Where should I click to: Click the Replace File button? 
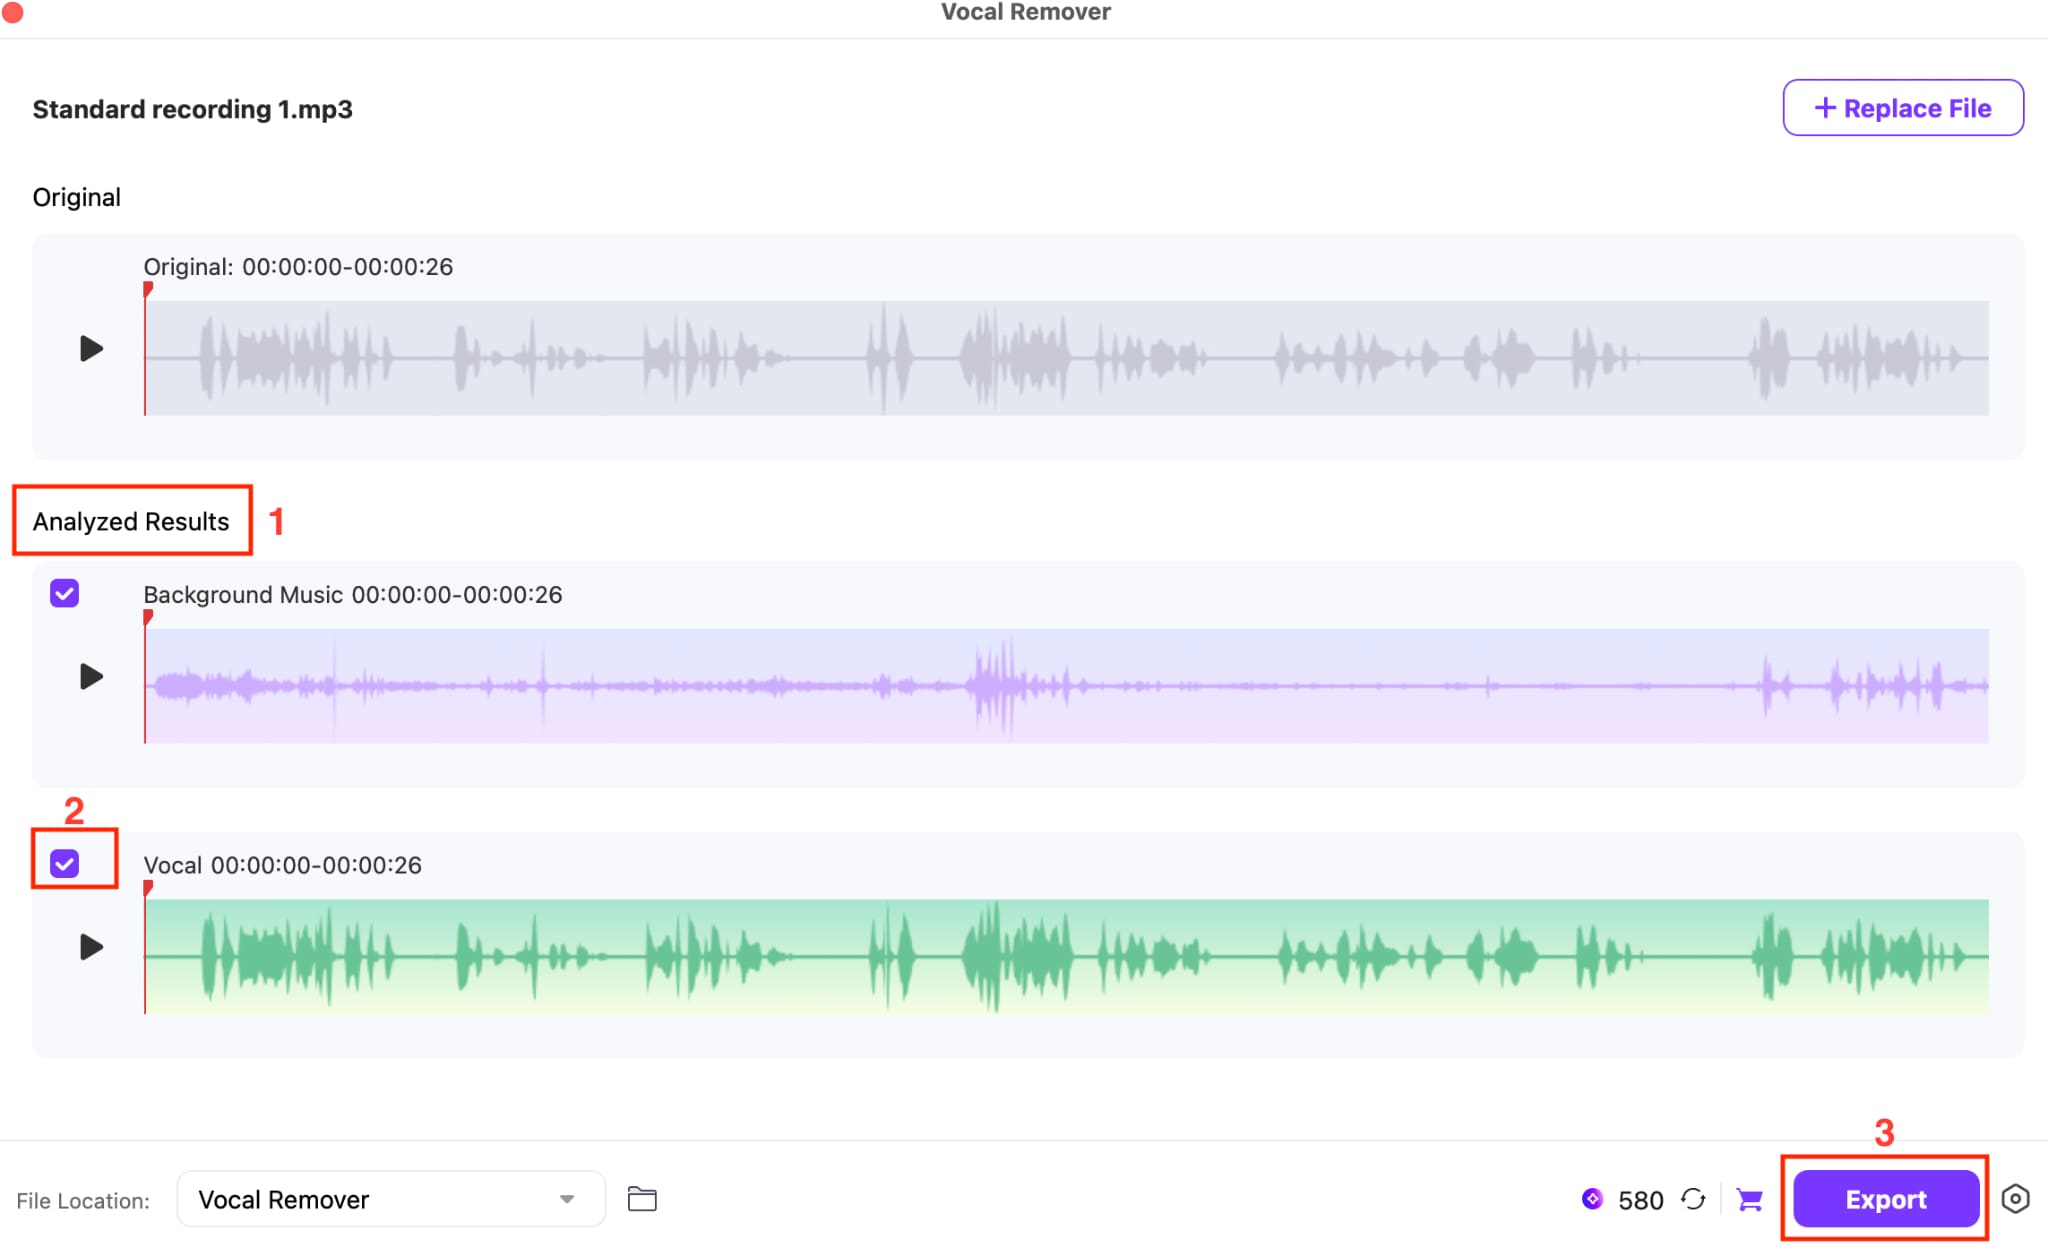point(1902,108)
